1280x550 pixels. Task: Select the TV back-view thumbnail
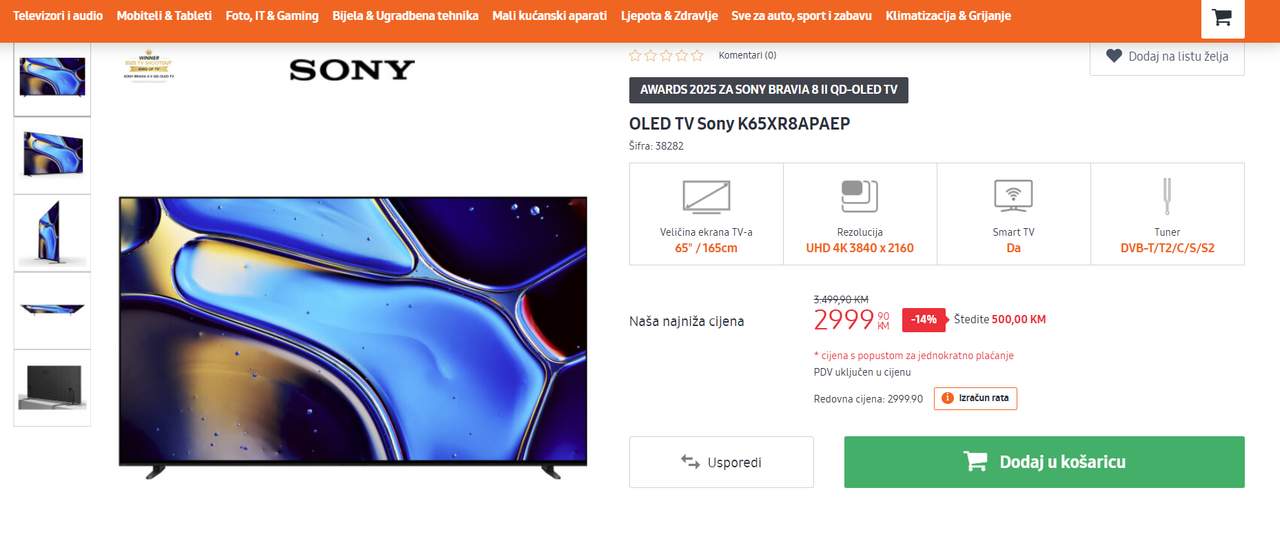pyautogui.click(x=52, y=388)
